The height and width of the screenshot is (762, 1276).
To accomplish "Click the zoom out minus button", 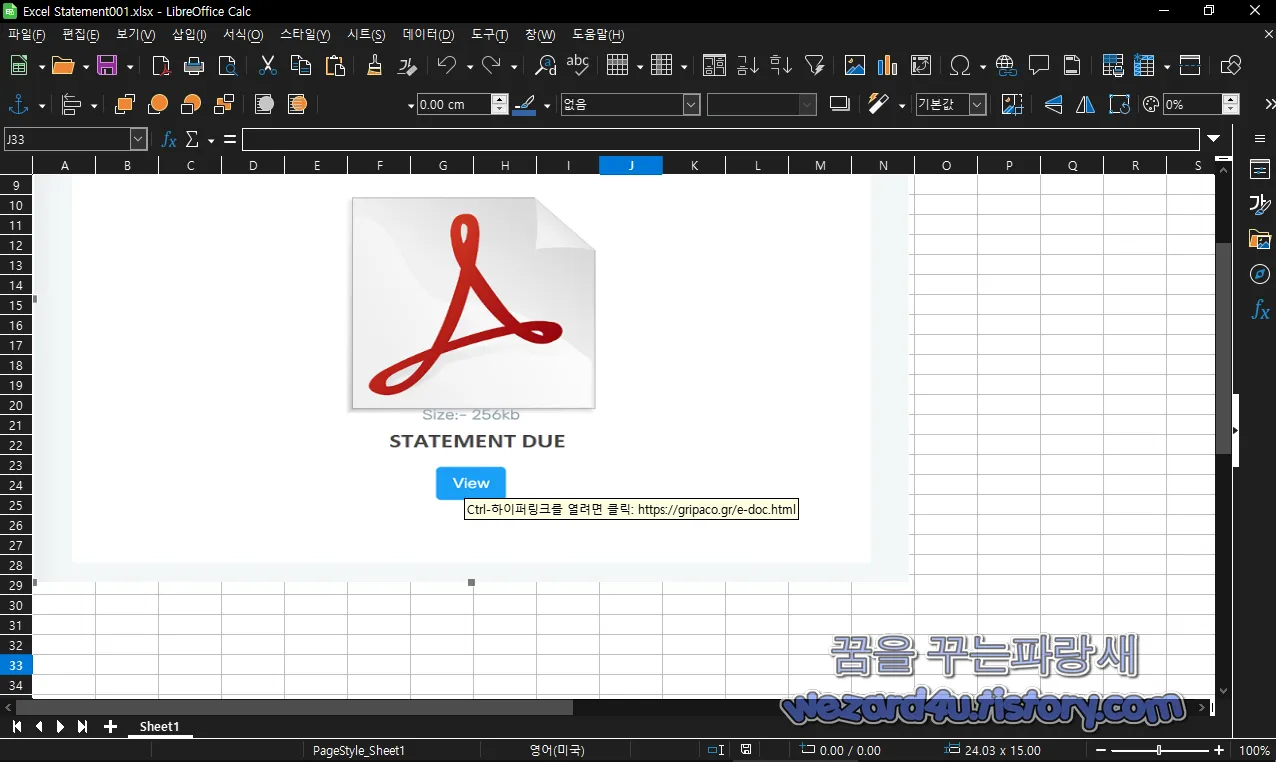I will tap(1101, 750).
